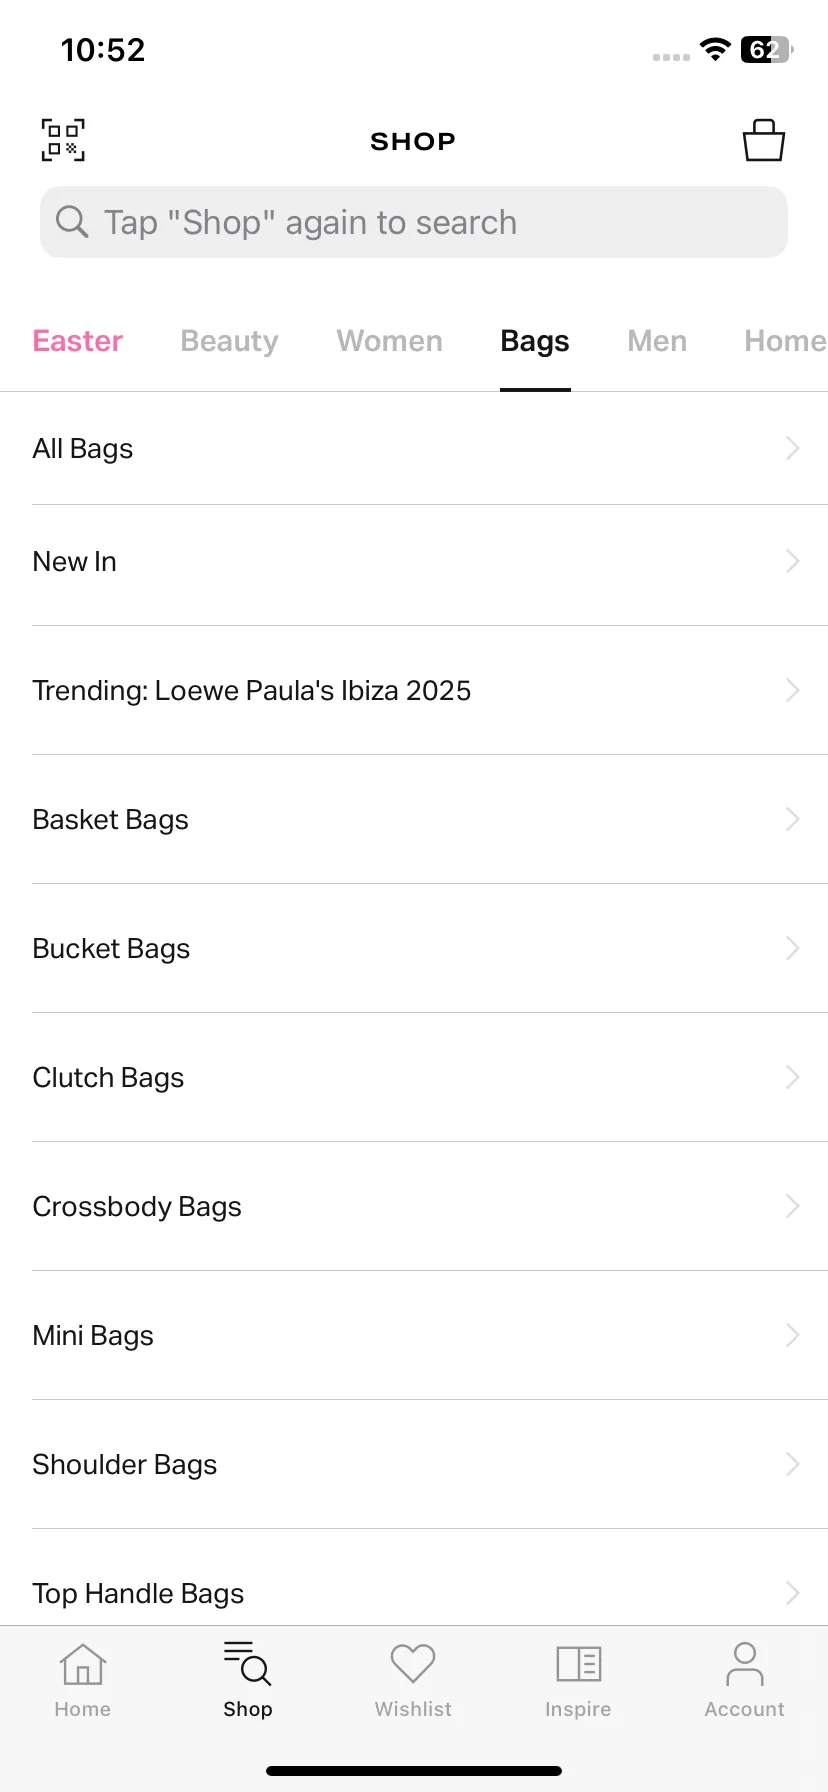Switch to the Easter tab

[78, 341]
